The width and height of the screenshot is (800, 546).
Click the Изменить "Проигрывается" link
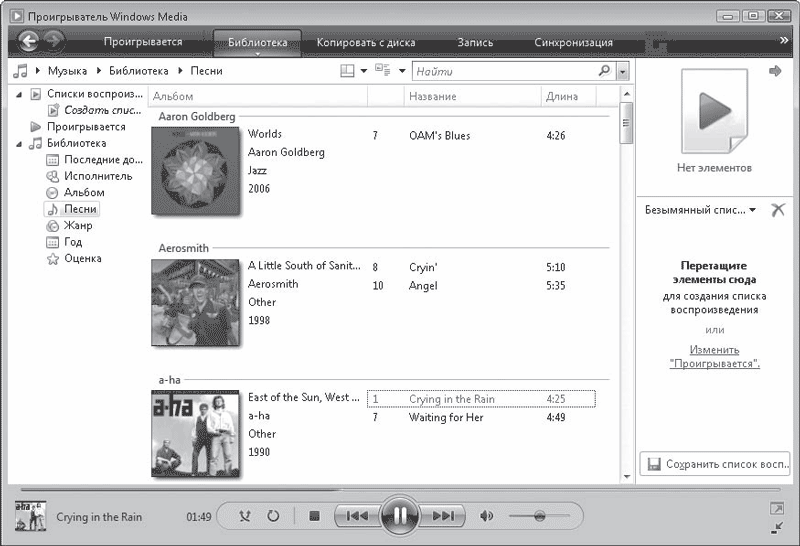coord(714,357)
